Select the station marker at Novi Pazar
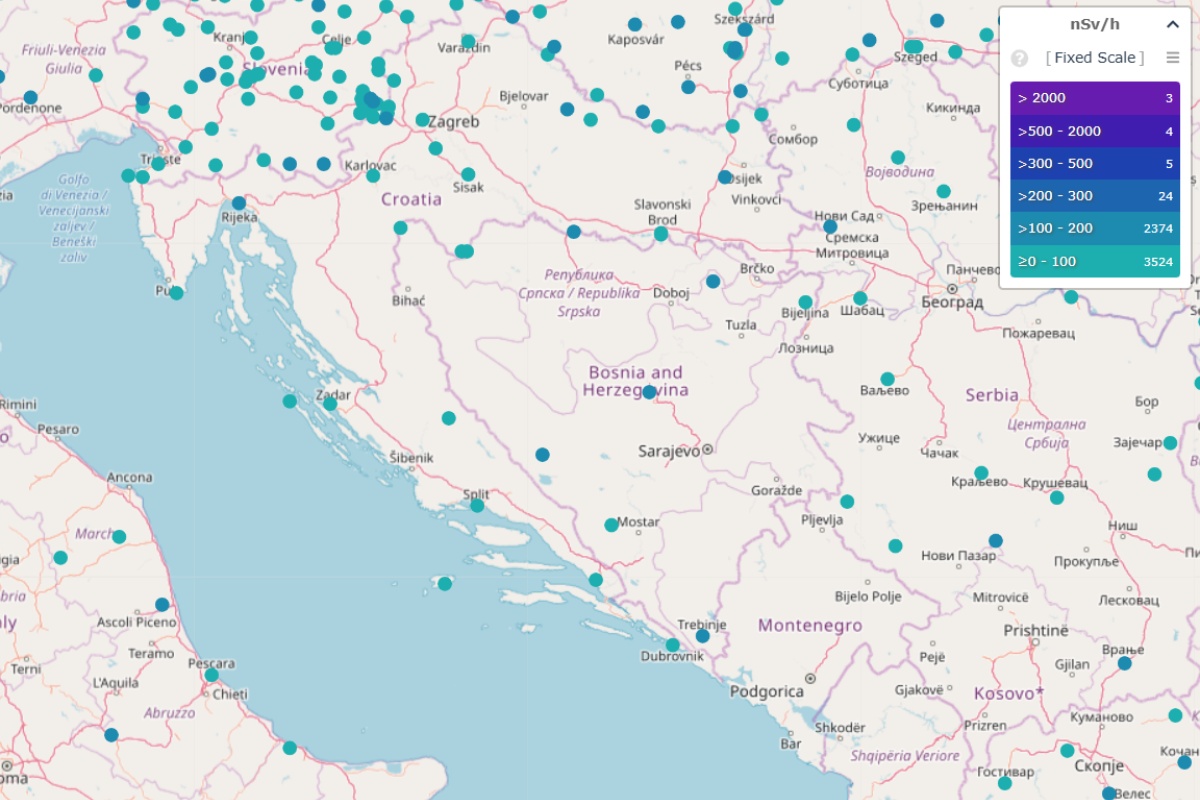1200x800 pixels. click(995, 541)
